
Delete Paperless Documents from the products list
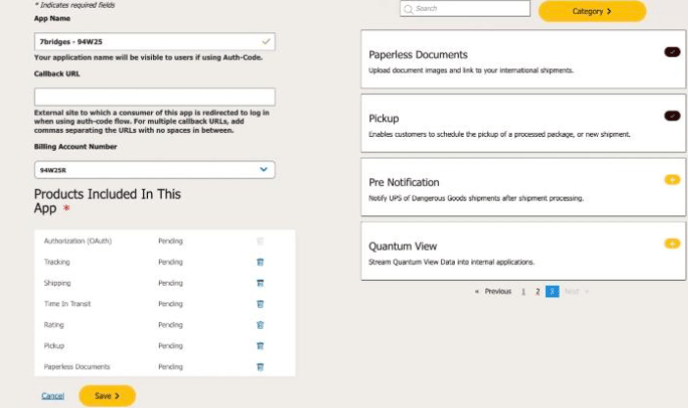pyautogui.click(x=260, y=367)
